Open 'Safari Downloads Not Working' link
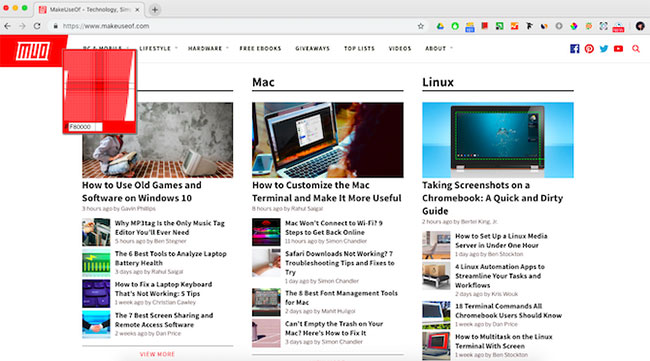650x361 pixels. point(340,263)
